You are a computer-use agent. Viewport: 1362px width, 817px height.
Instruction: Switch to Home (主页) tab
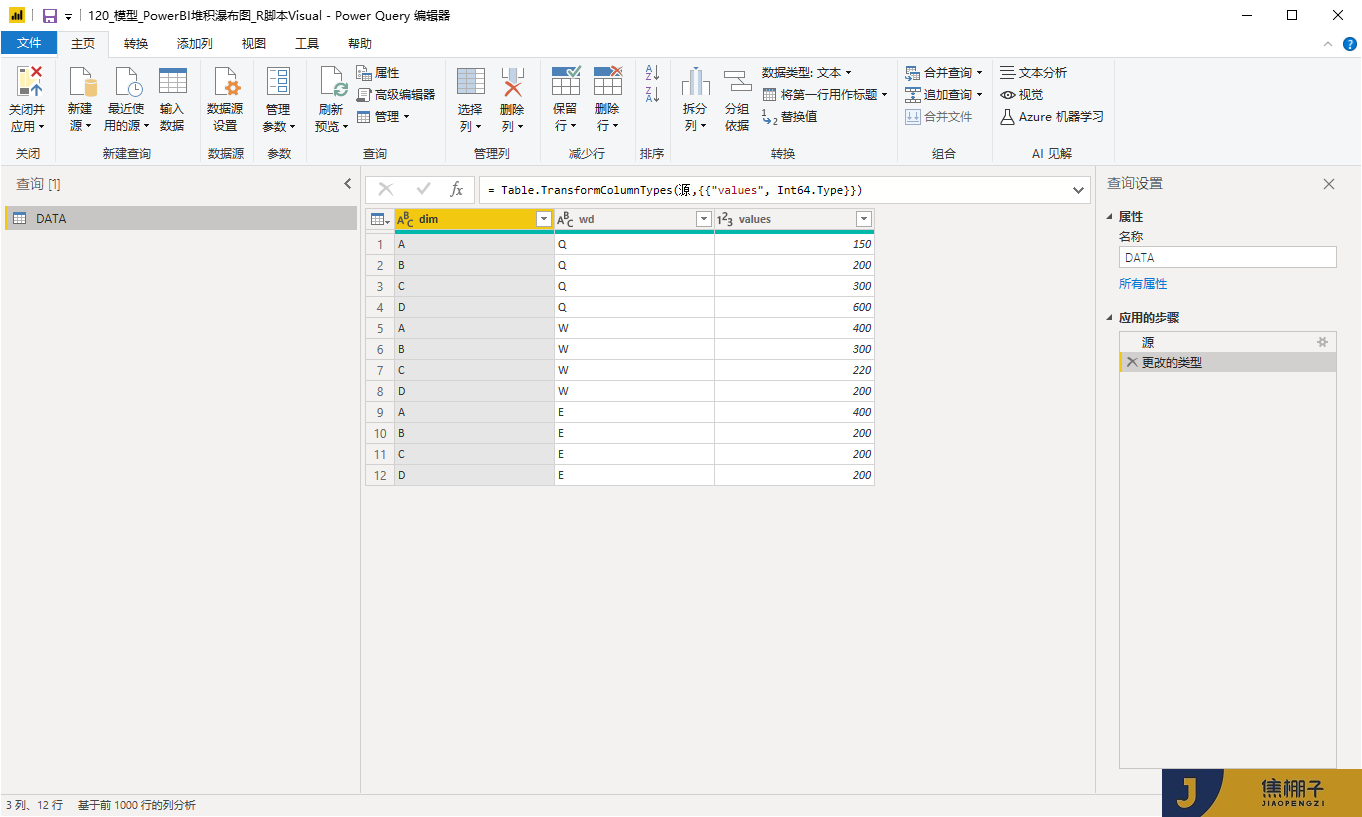[x=83, y=44]
